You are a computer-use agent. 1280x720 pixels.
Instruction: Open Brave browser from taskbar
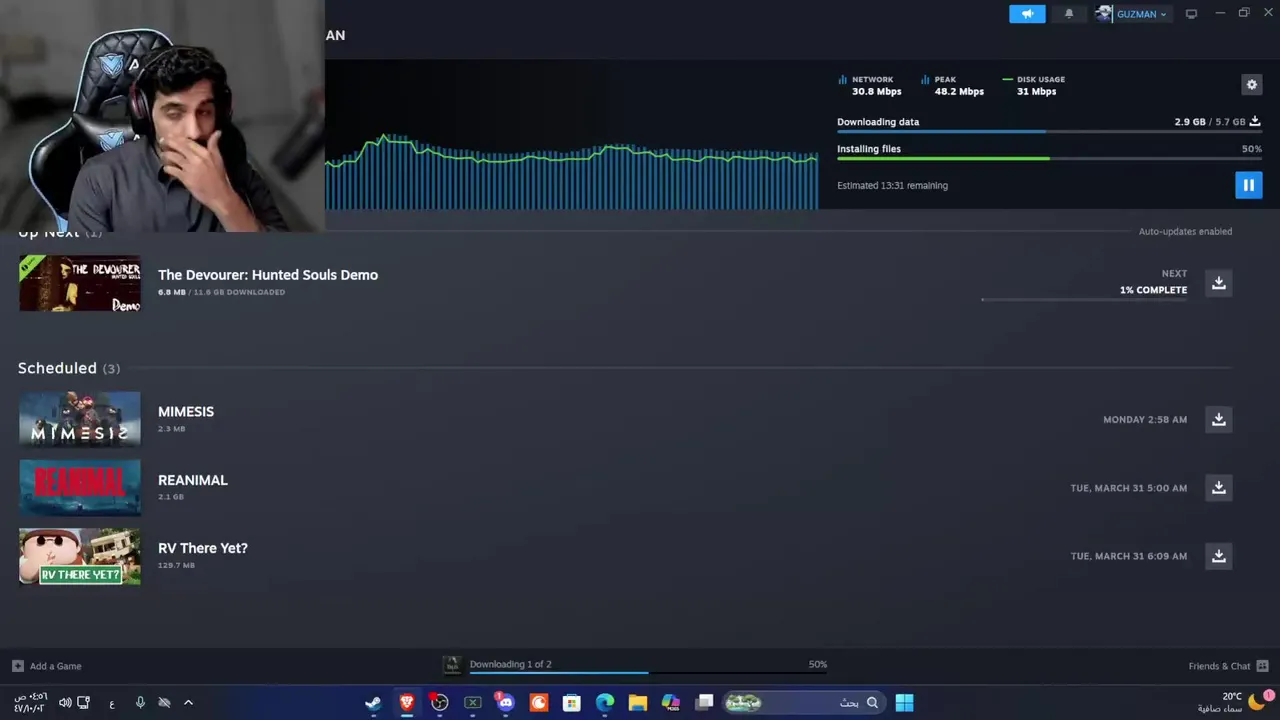click(406, 702)
